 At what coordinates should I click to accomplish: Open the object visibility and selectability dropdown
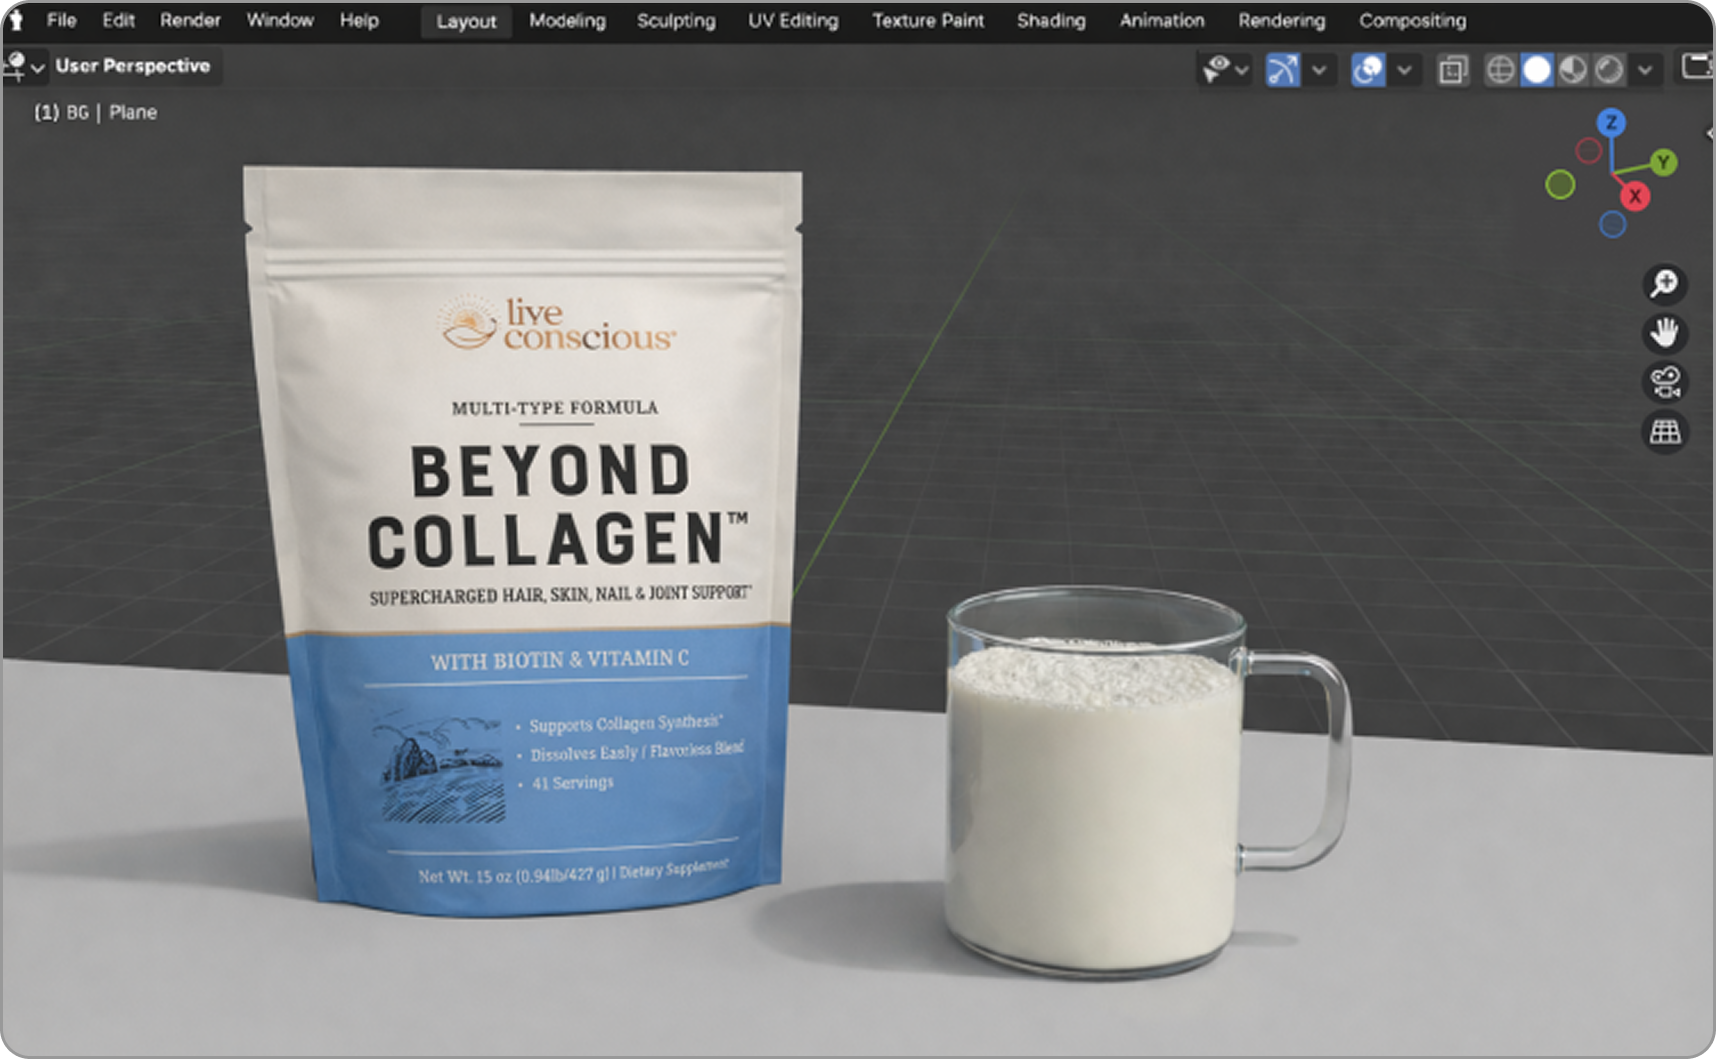coord(1225,69)
